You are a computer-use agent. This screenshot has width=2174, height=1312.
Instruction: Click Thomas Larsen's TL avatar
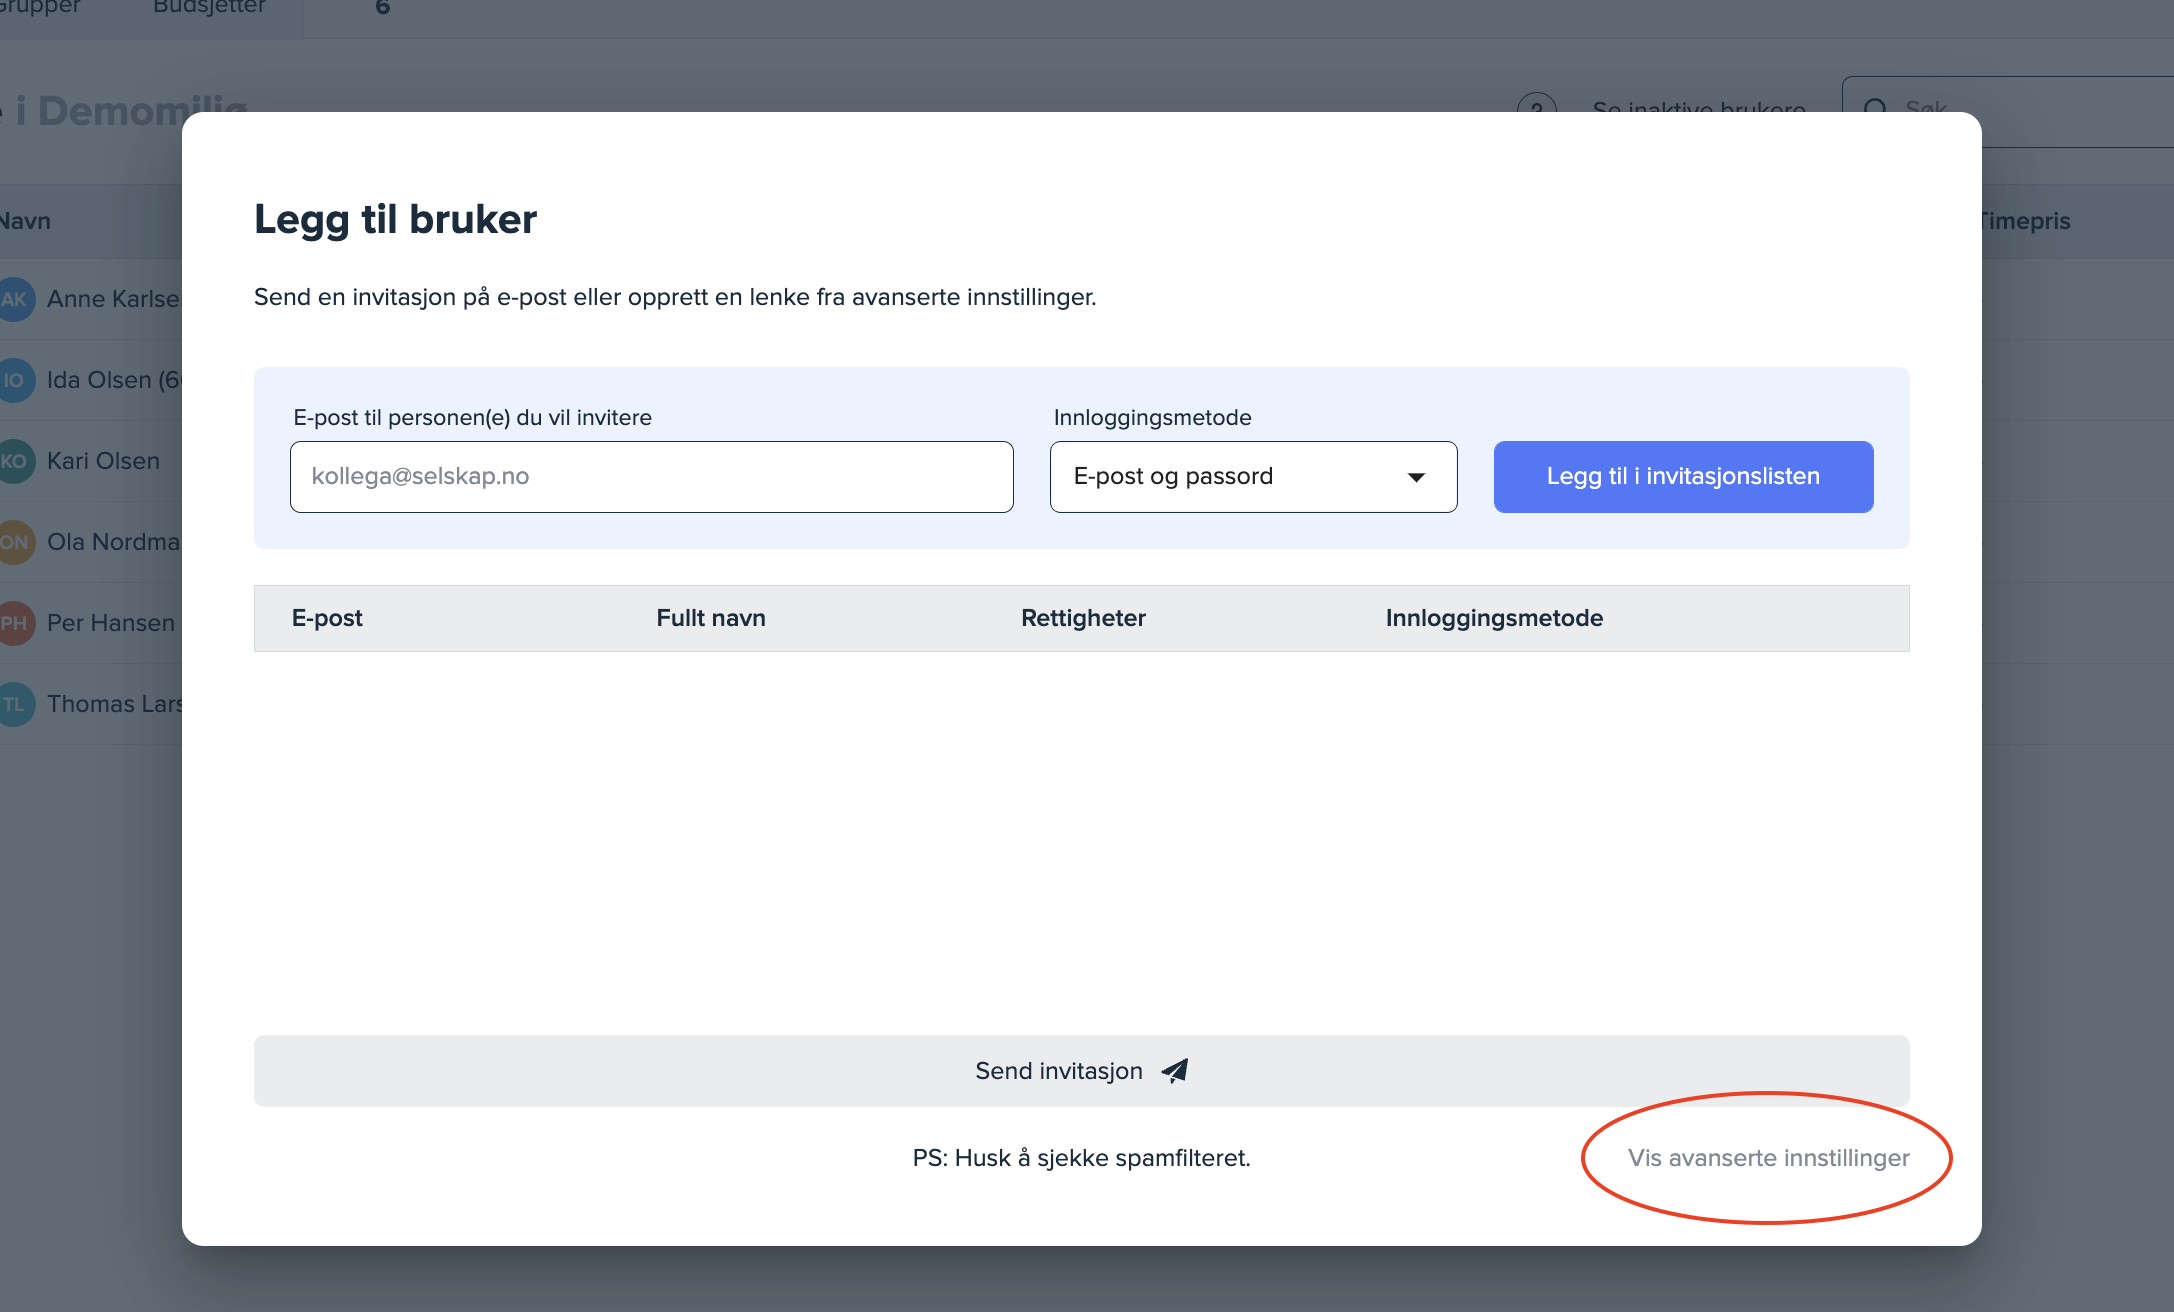(14, 704)
